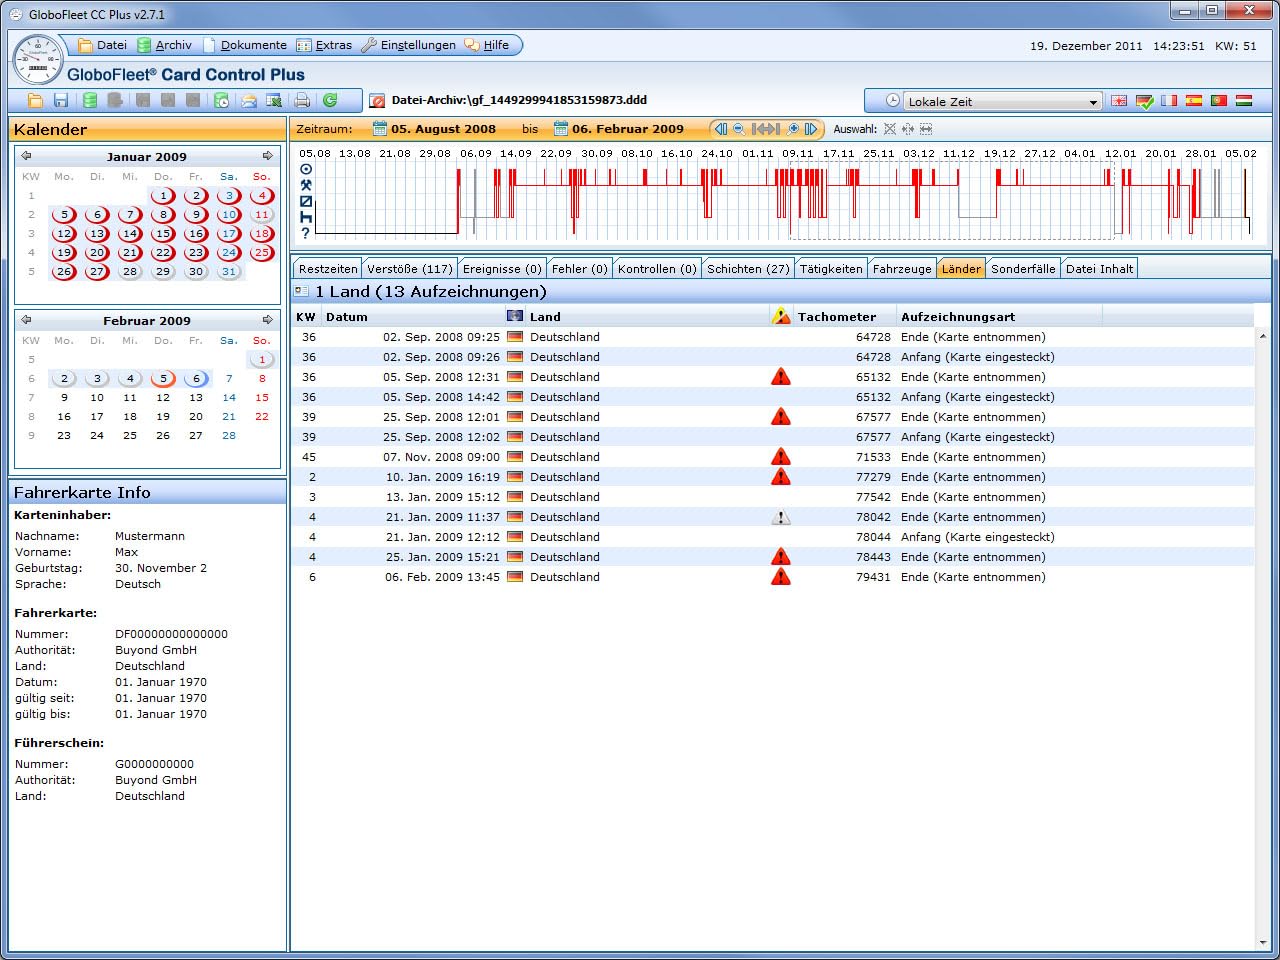Select day 15 in Januar 2009 calendar
The image size is (1280, 960).
tap(163, 233)
